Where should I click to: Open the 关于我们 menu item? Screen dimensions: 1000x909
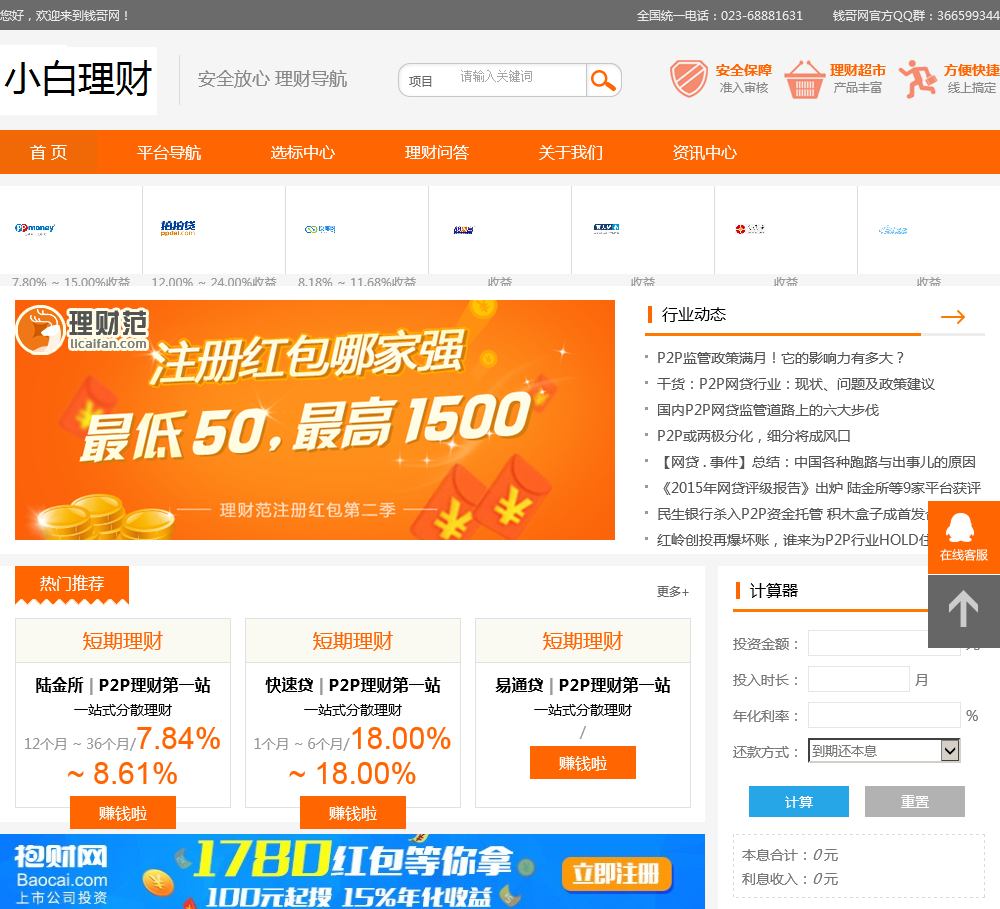pos(571,152)
